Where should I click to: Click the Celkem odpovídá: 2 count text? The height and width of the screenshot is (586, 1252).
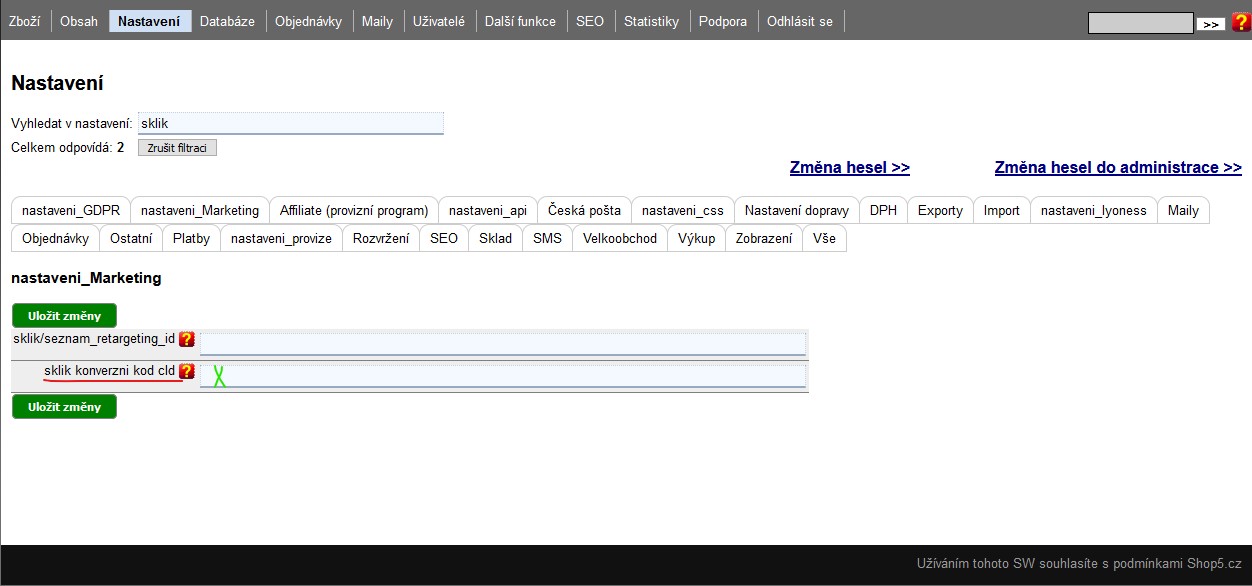[x=68, y=147]
